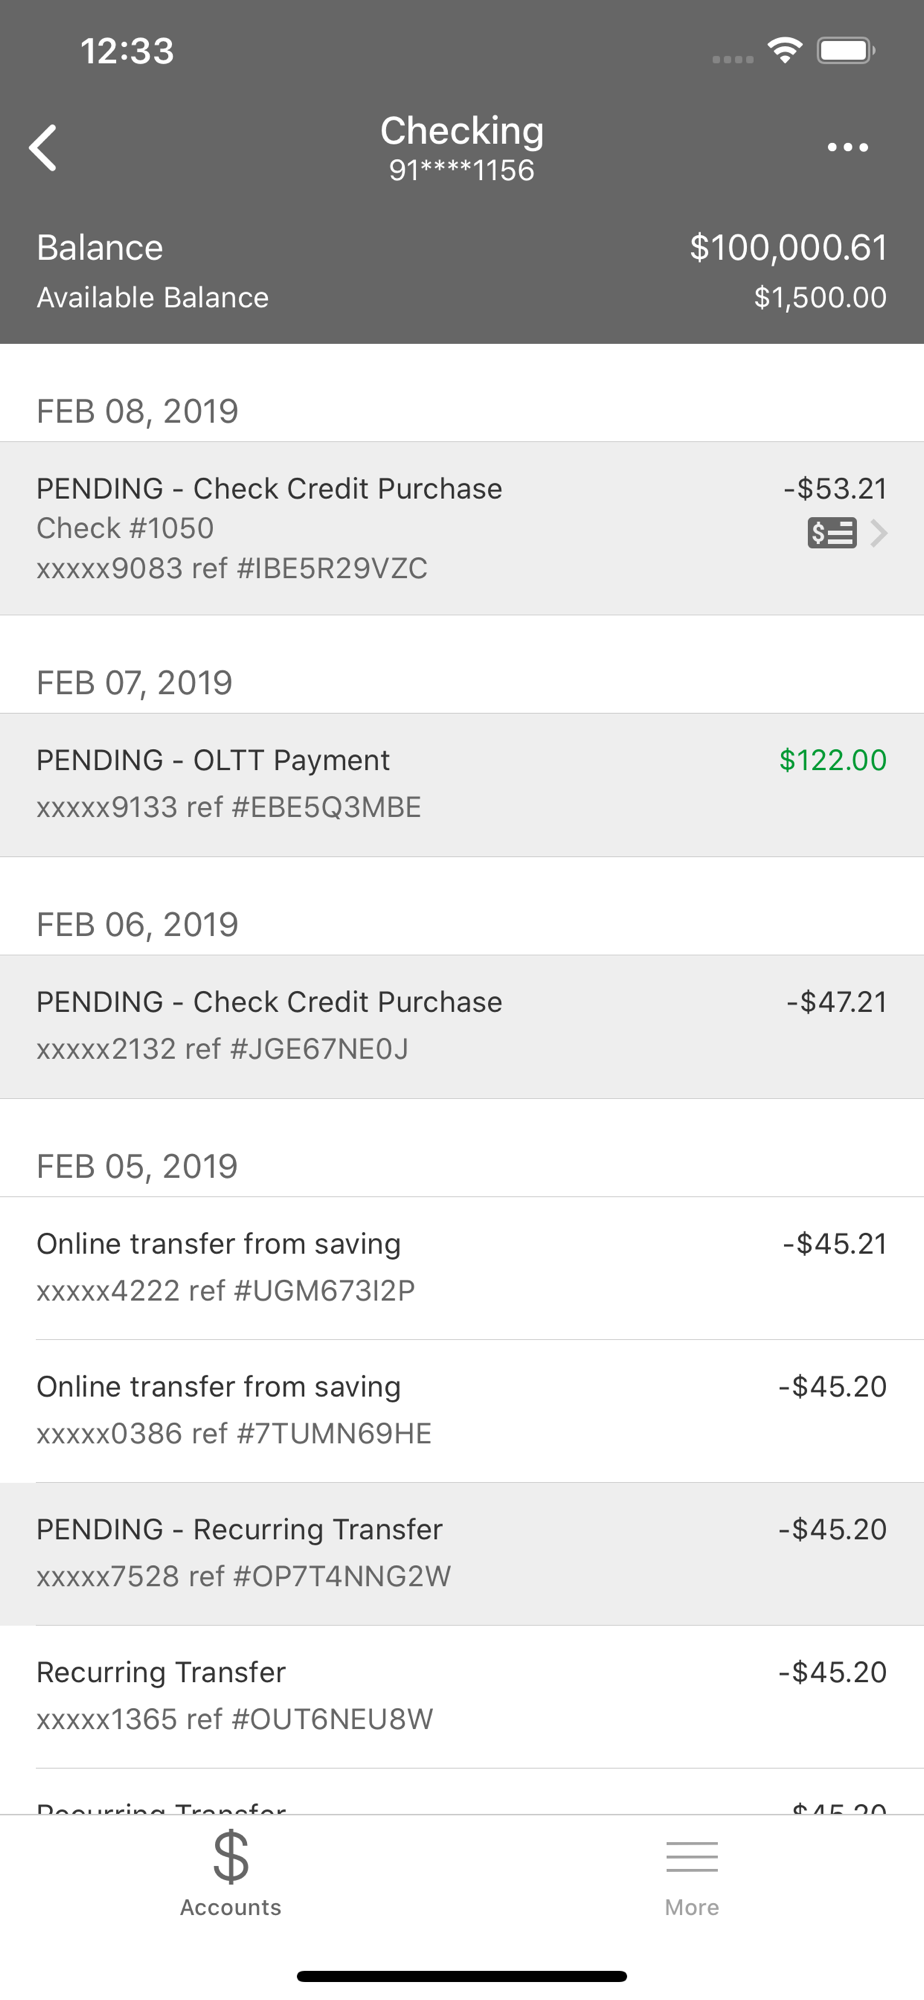Select the Accounts tab label
Image resolution: width=924 pixels, height=2000 pixels.
click(x=231, y=1907)
